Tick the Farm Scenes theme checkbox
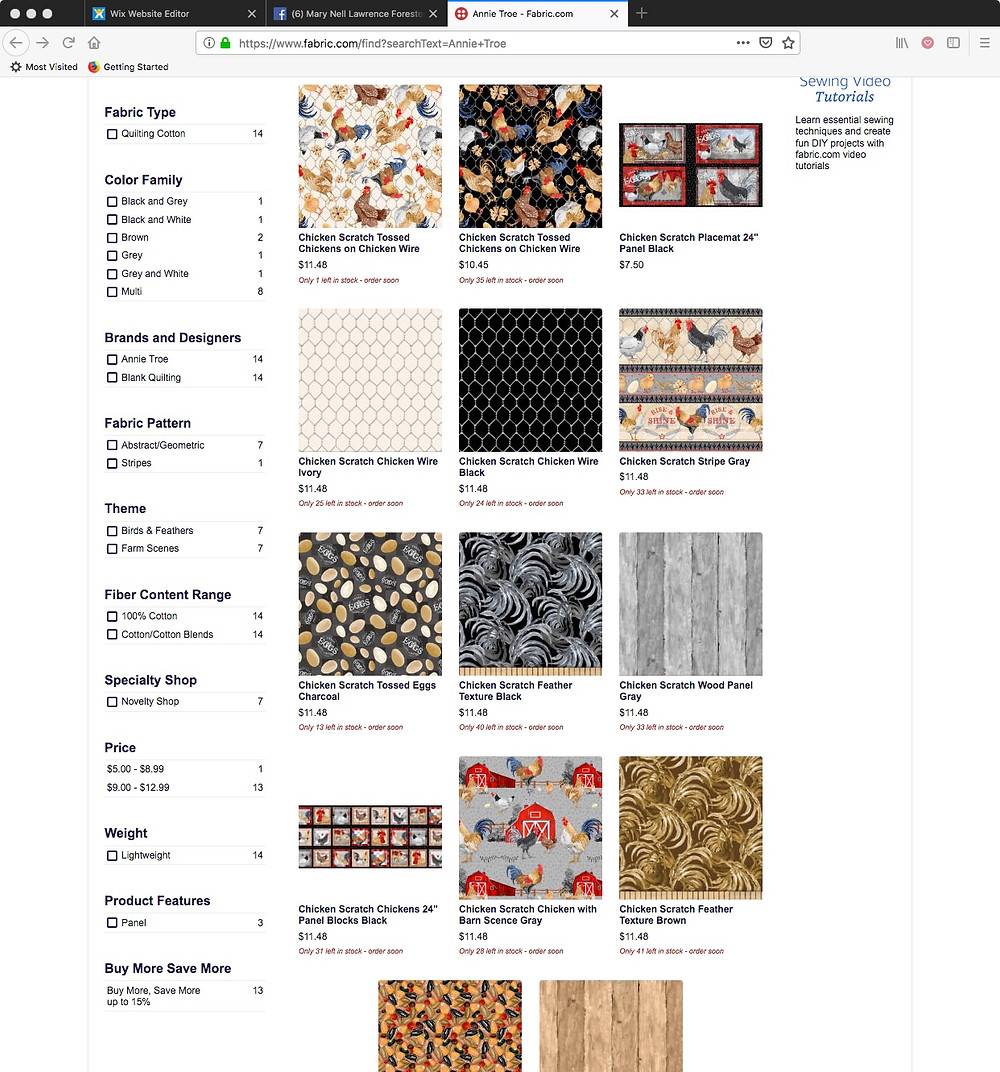 click(112, 549)
